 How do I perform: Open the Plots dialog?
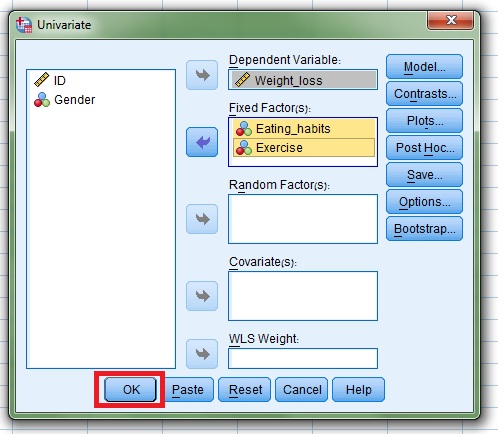(x=424, y=121)
